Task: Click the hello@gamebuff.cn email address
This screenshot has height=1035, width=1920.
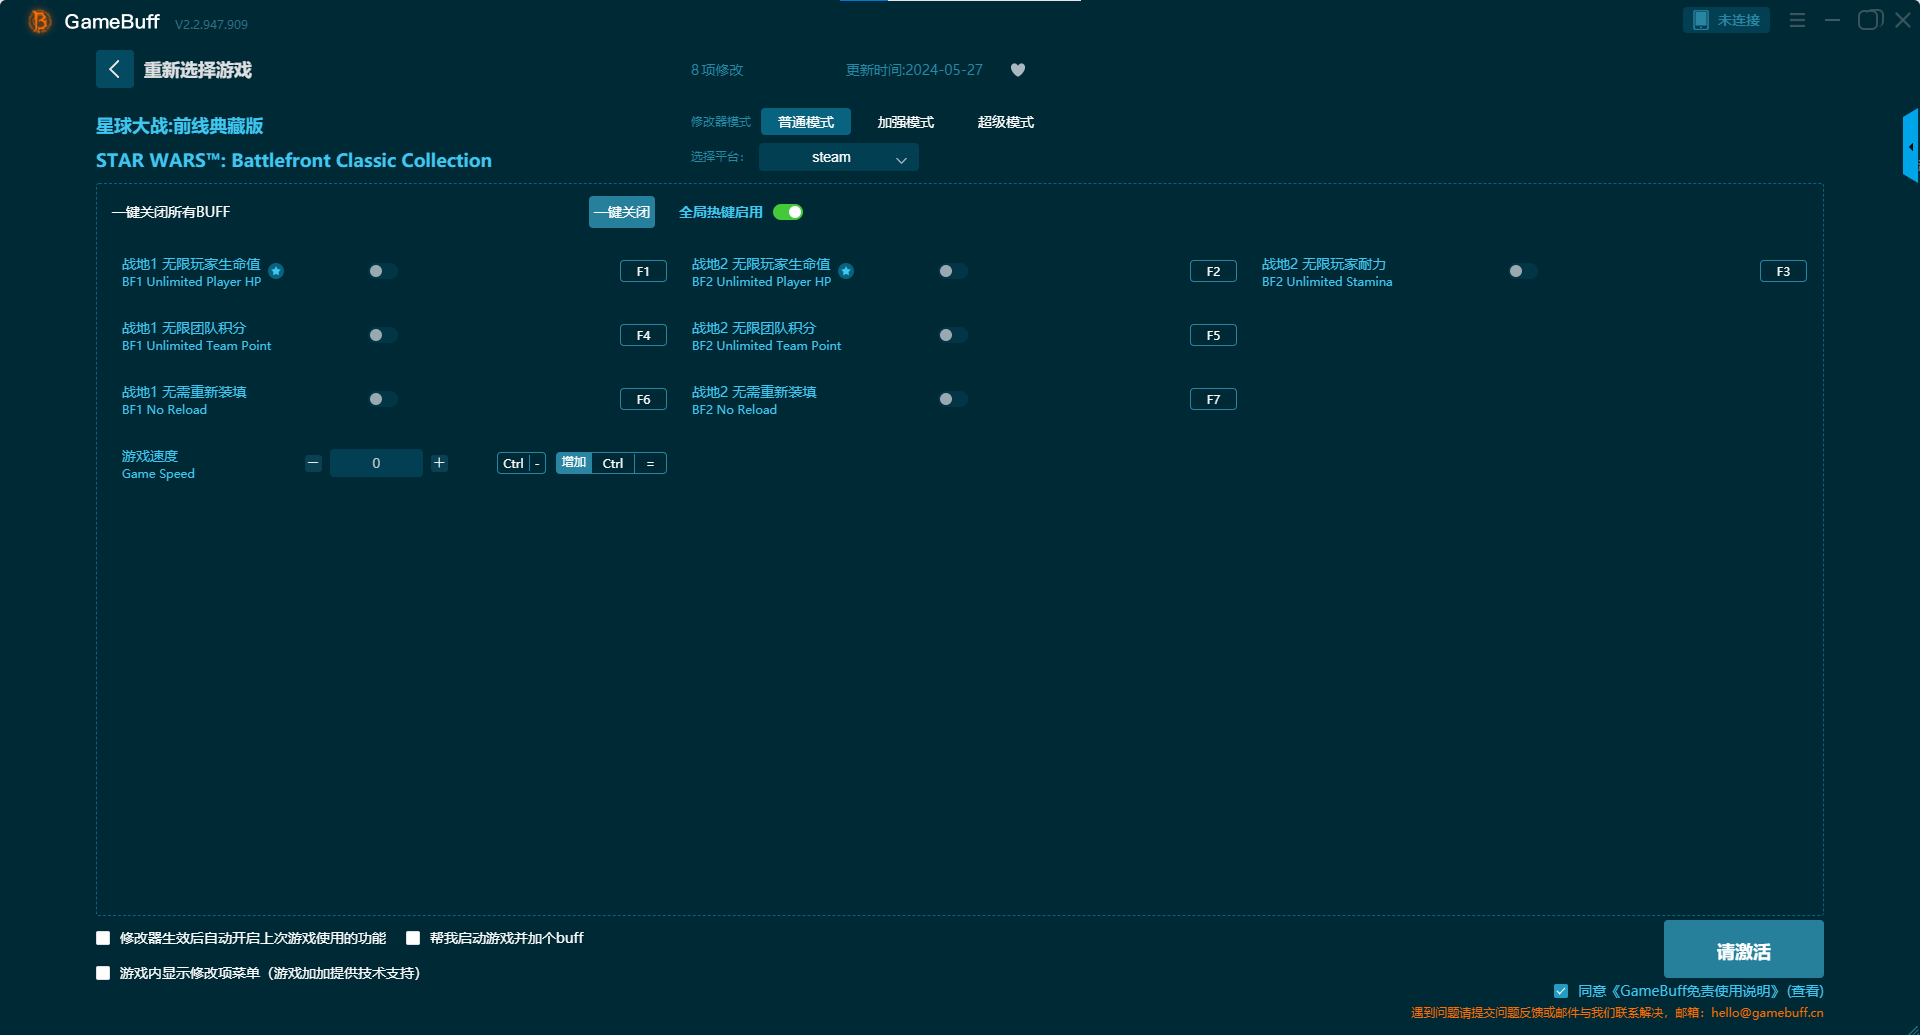Action: pyautogui.click(x=1767, y=1013)
